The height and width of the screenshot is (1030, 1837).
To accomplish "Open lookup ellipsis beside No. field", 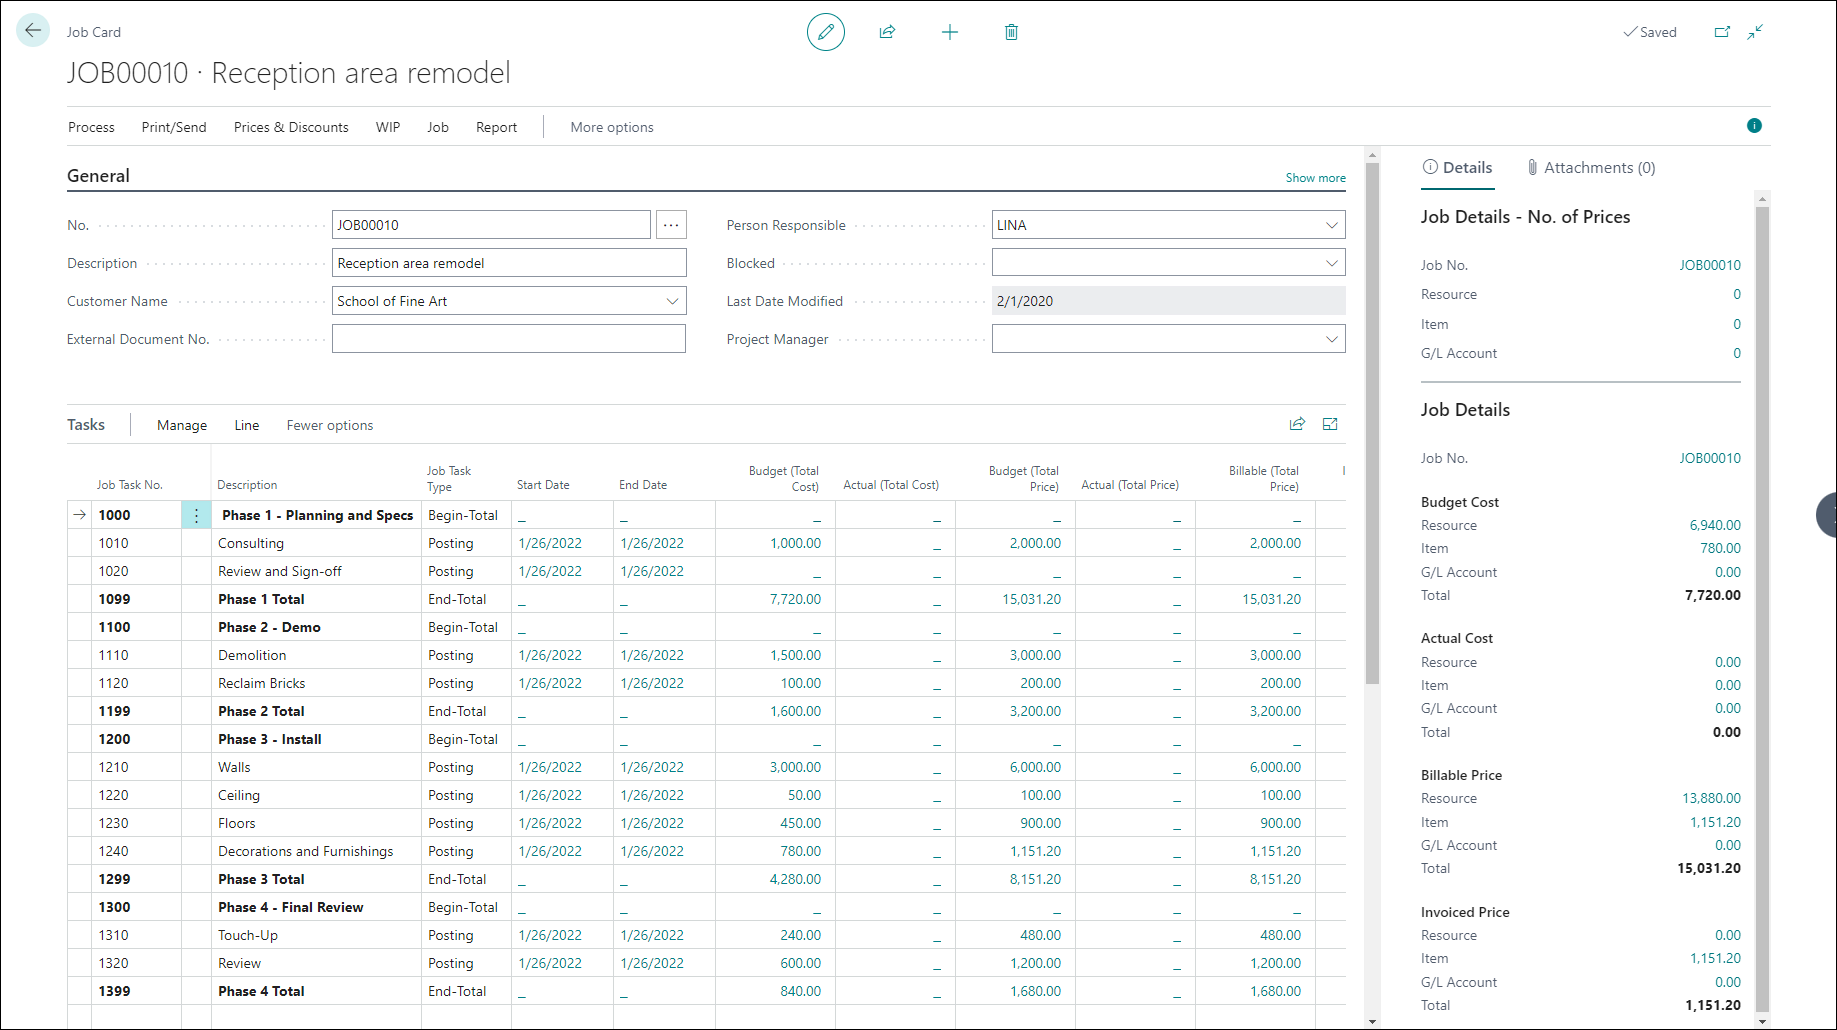I will [671, 225].
